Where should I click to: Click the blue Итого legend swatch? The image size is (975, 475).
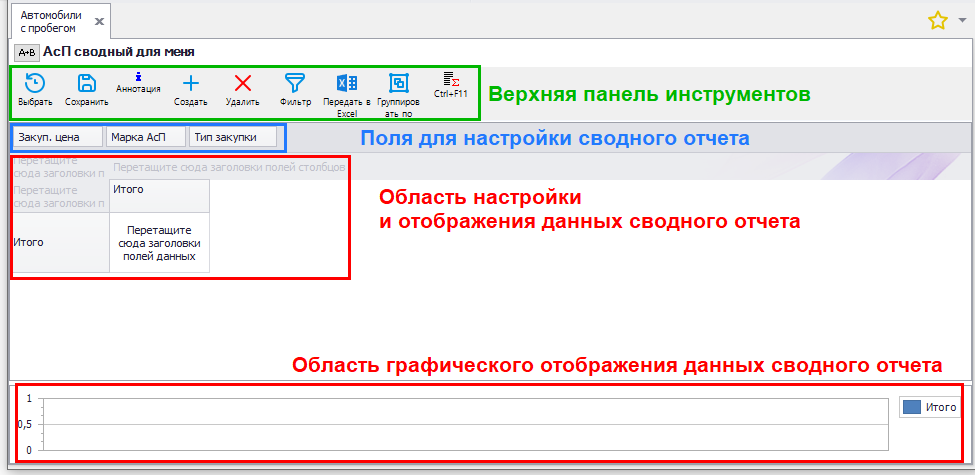click(x=911, y=407)
